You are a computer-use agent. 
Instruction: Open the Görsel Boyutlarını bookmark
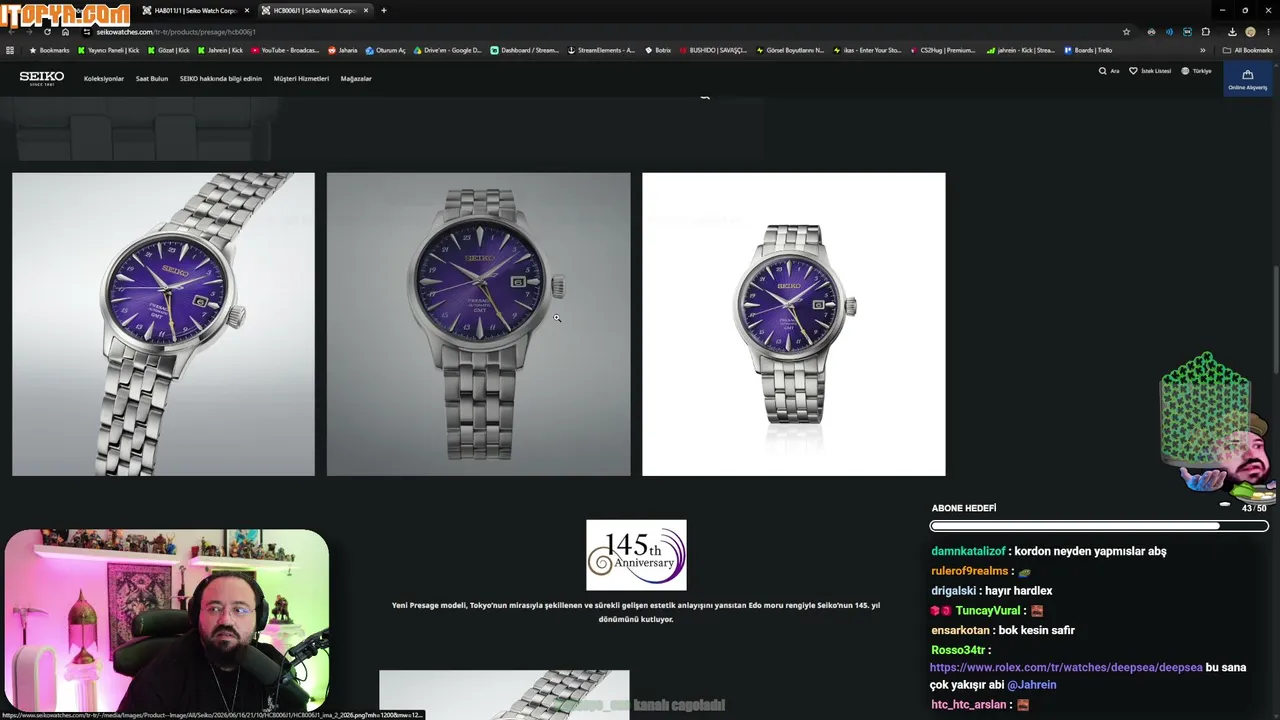point(790,50)
